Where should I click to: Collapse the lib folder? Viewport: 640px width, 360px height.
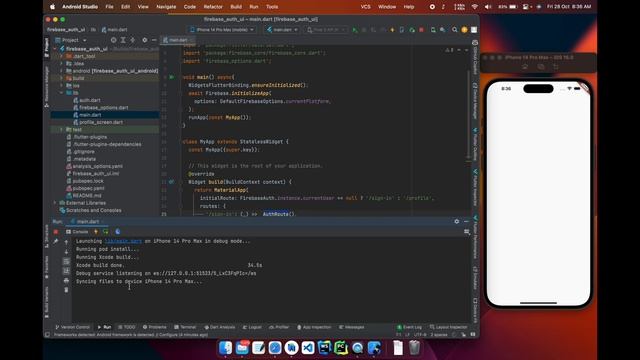click(x=62, y=93)
